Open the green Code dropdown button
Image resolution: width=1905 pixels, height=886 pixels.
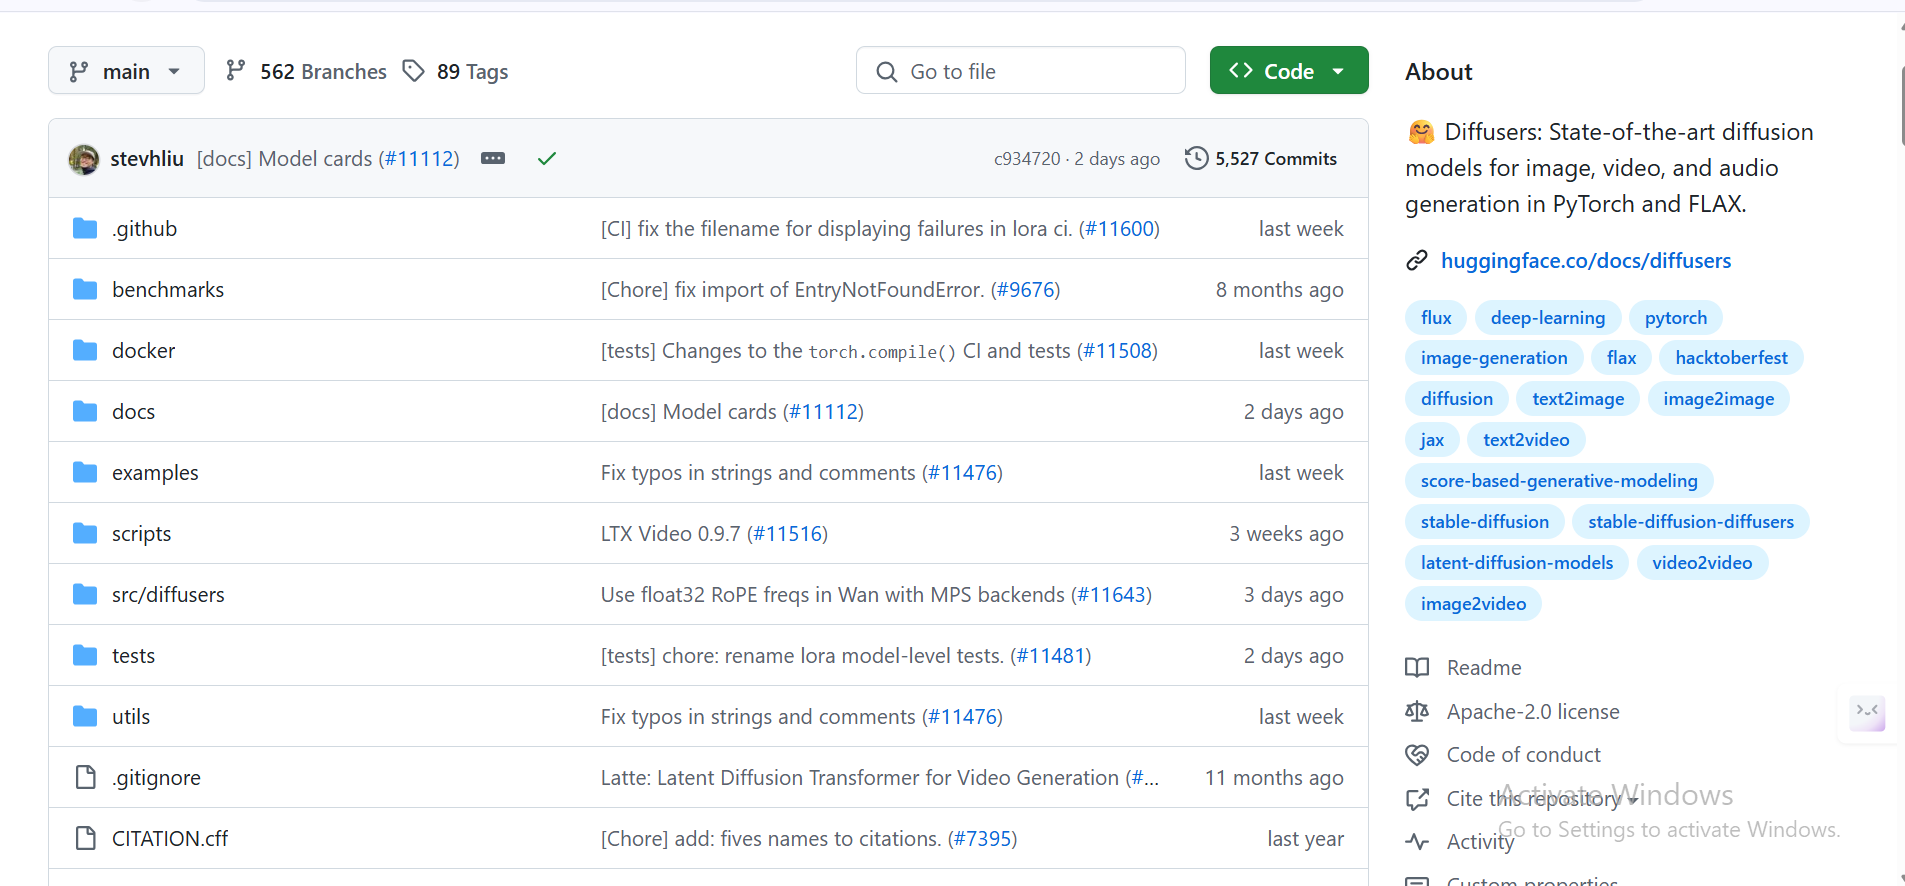[x=1289, y=71]
